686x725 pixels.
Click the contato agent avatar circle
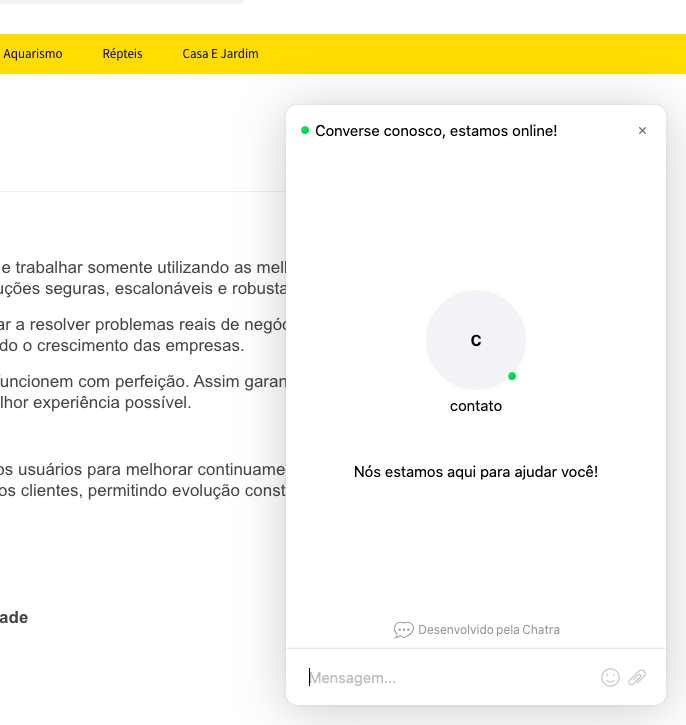point(476,340)
